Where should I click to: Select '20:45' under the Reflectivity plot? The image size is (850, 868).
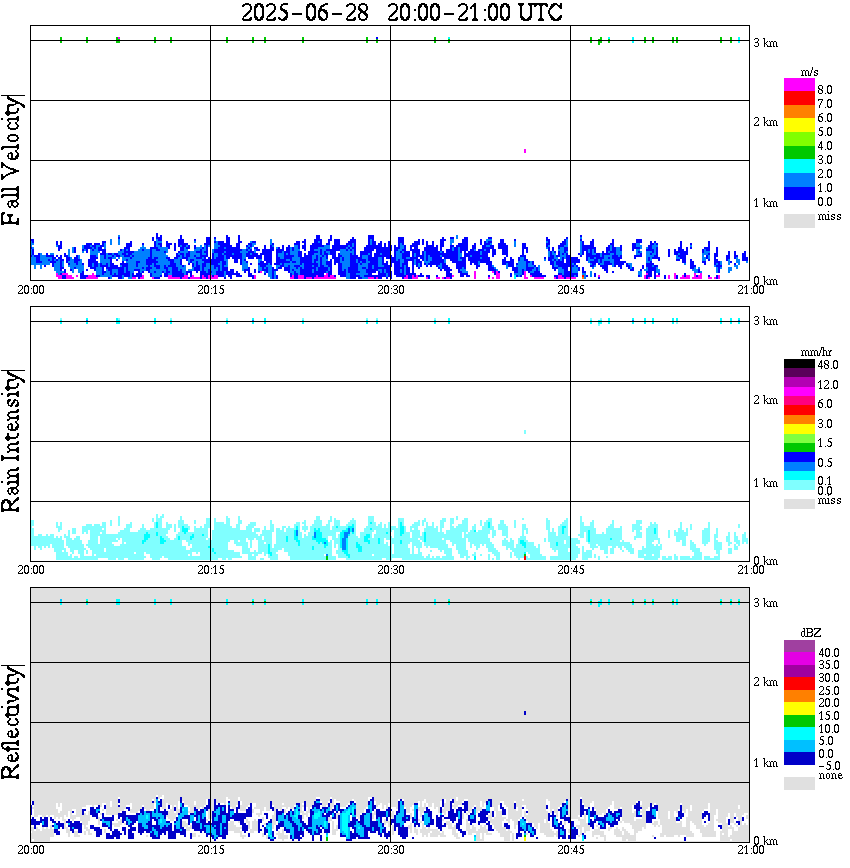(571, 849)
